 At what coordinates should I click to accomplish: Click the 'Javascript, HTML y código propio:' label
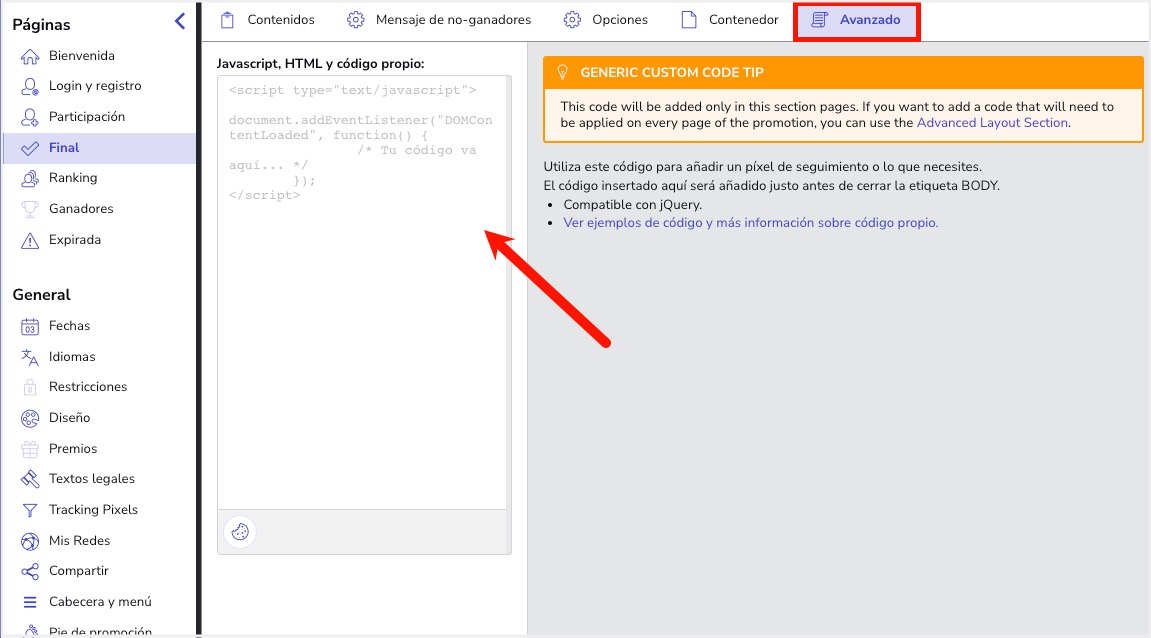tap(320, 64)
